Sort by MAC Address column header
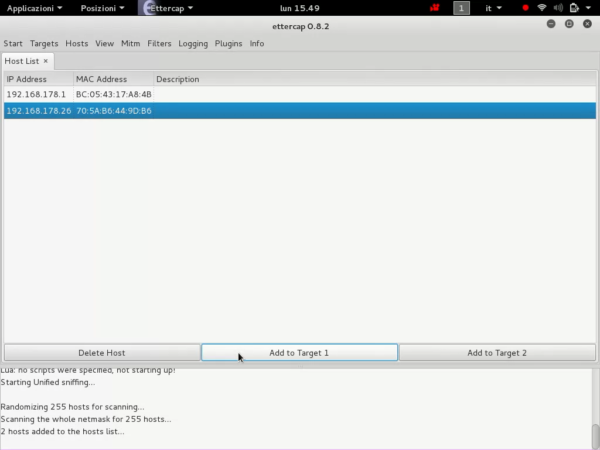600x450 pixels. [x=113, y=79]
